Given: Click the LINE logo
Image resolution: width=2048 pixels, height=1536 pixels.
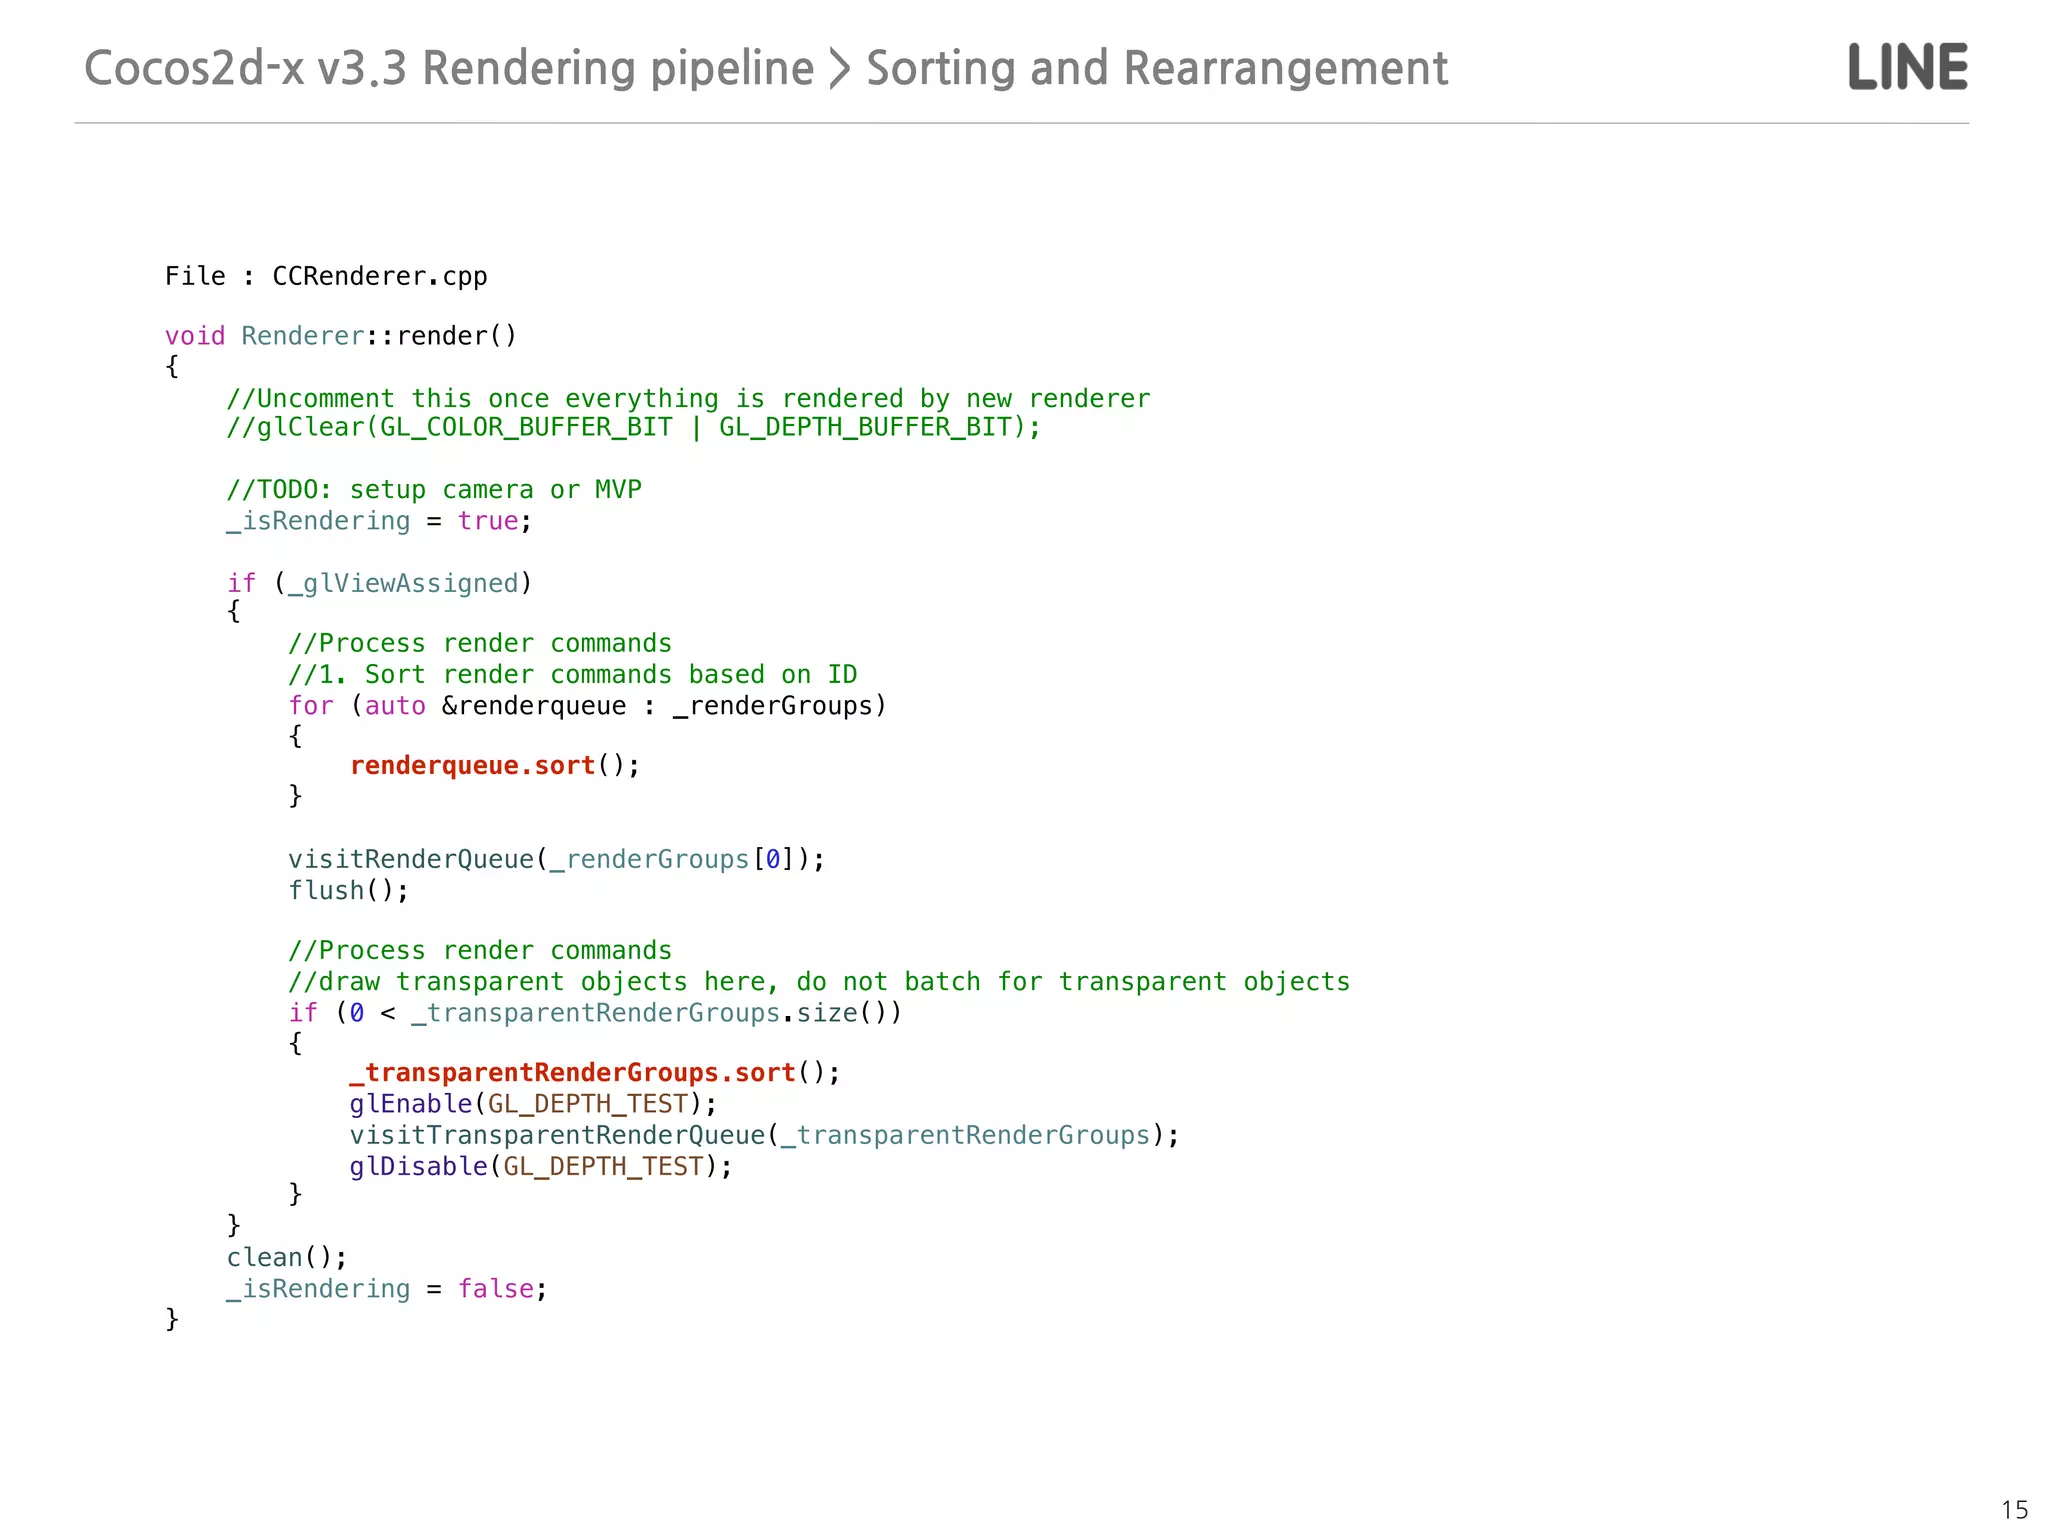Looking at the screenshot, I should (1907, 68).
